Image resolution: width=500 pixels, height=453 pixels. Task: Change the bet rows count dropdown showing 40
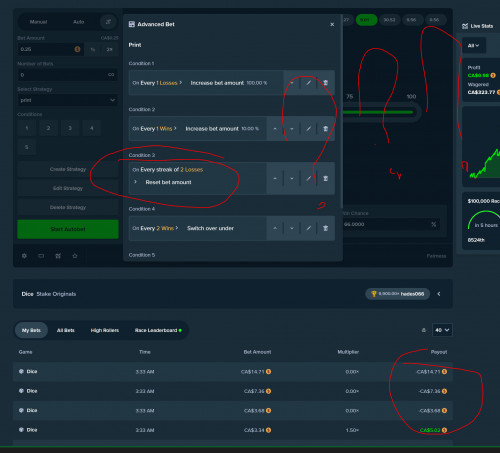[x=442, y=330]
